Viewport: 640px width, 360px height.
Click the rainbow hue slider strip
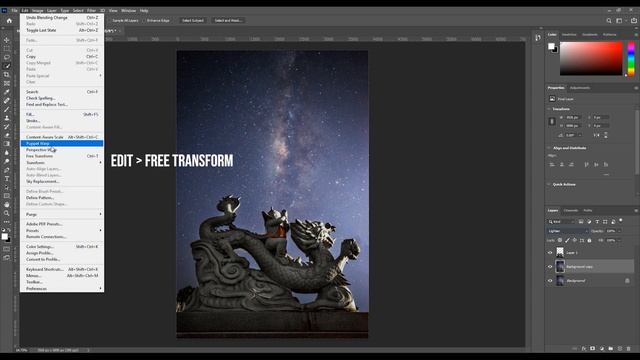pyautogui.click(x=631, y=58)
